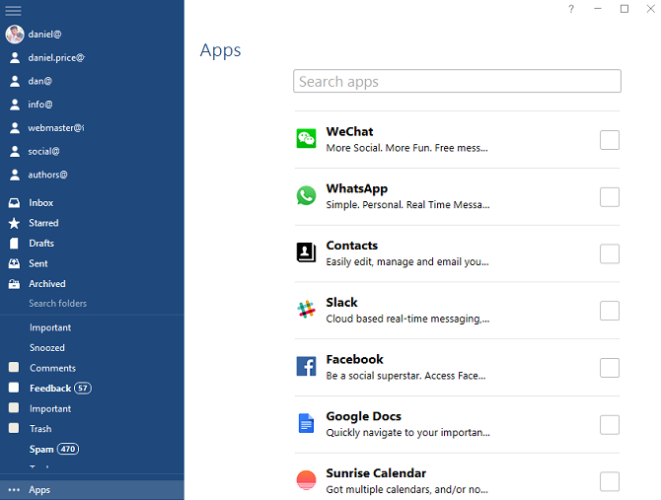Check the Facebook app checkbox
The height and width of the screenshot is (500, 661).
click(x=610, y=368)
